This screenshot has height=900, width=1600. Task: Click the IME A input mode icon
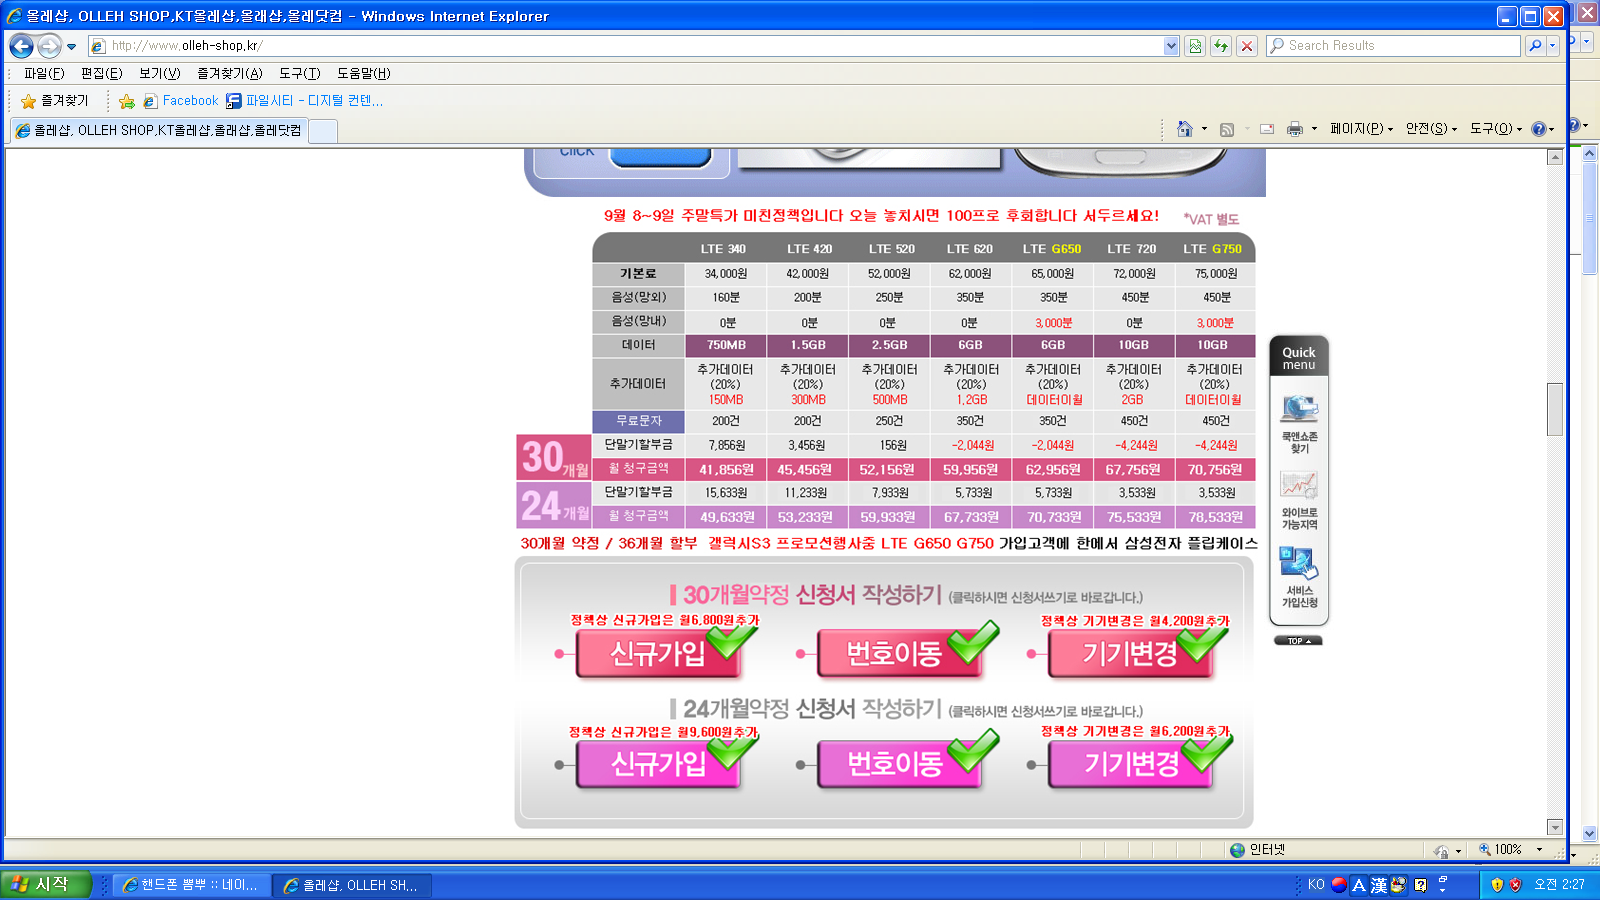click(1359, 885)
